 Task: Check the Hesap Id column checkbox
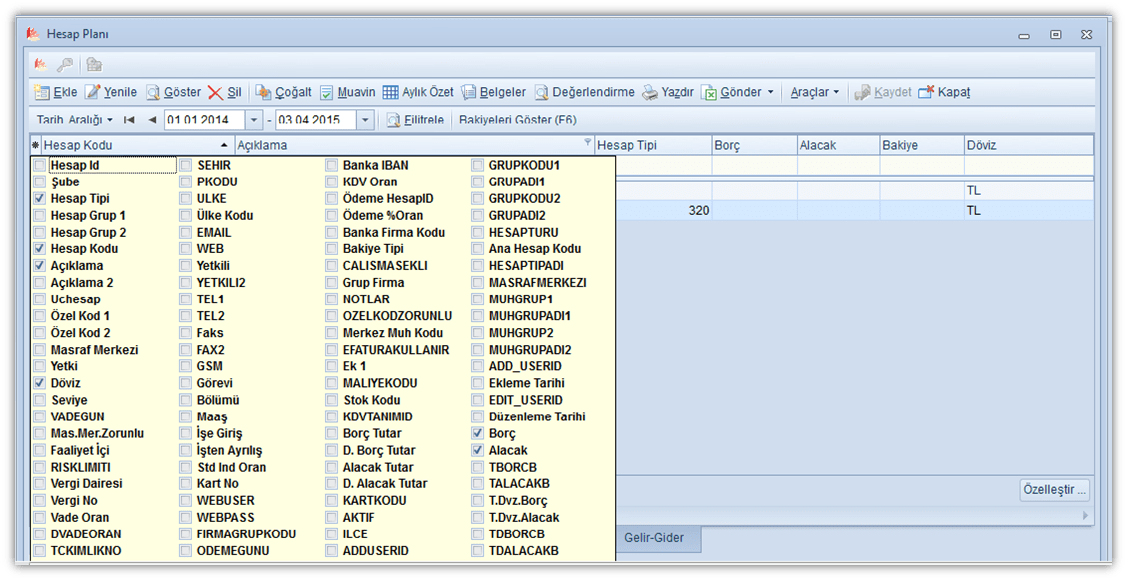click(40, 165)
